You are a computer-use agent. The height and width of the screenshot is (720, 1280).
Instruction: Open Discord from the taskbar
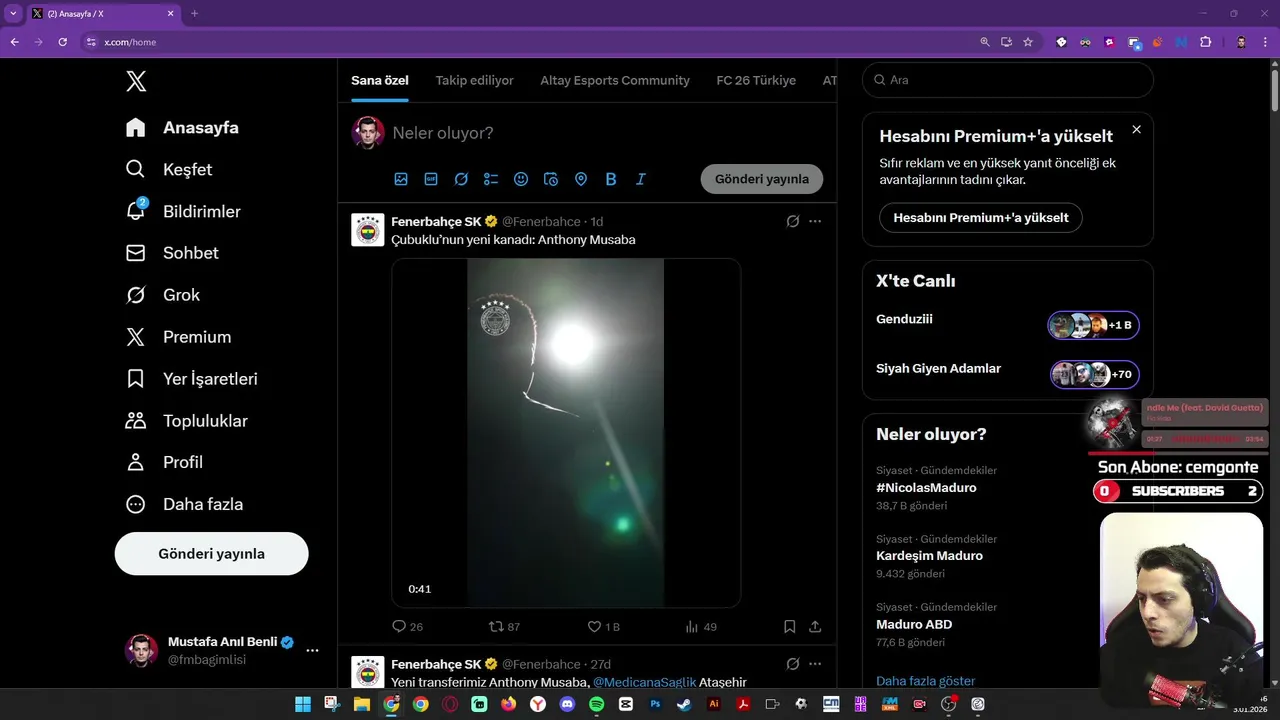[x=567, y=704]
